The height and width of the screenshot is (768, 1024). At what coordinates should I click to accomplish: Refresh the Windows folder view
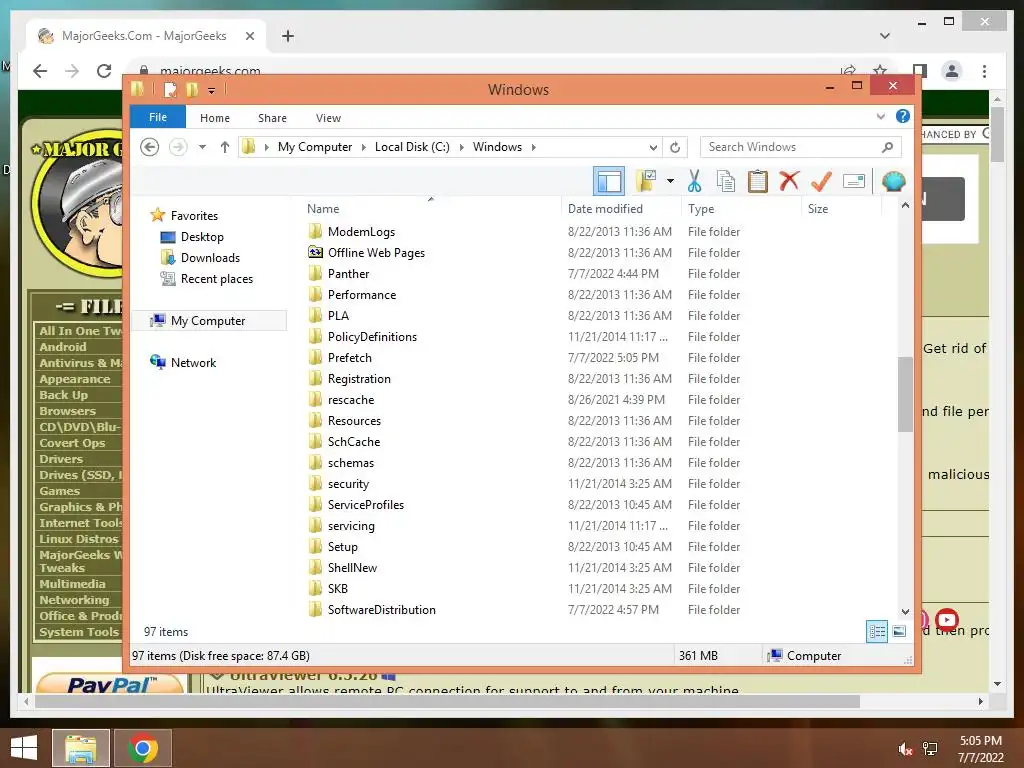pyautogui.click(x=675, y=147)
